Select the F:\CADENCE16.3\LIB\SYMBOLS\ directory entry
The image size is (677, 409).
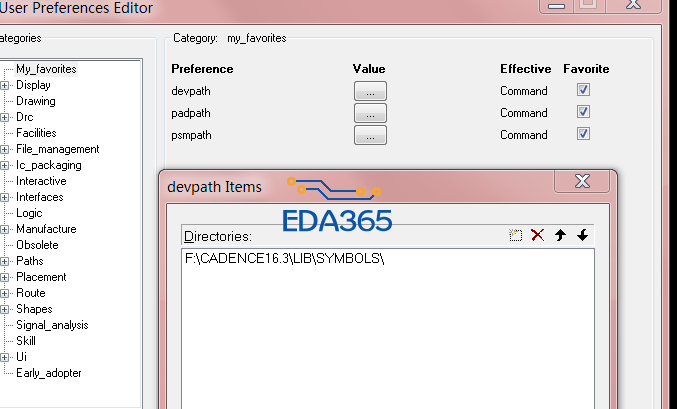285,258
